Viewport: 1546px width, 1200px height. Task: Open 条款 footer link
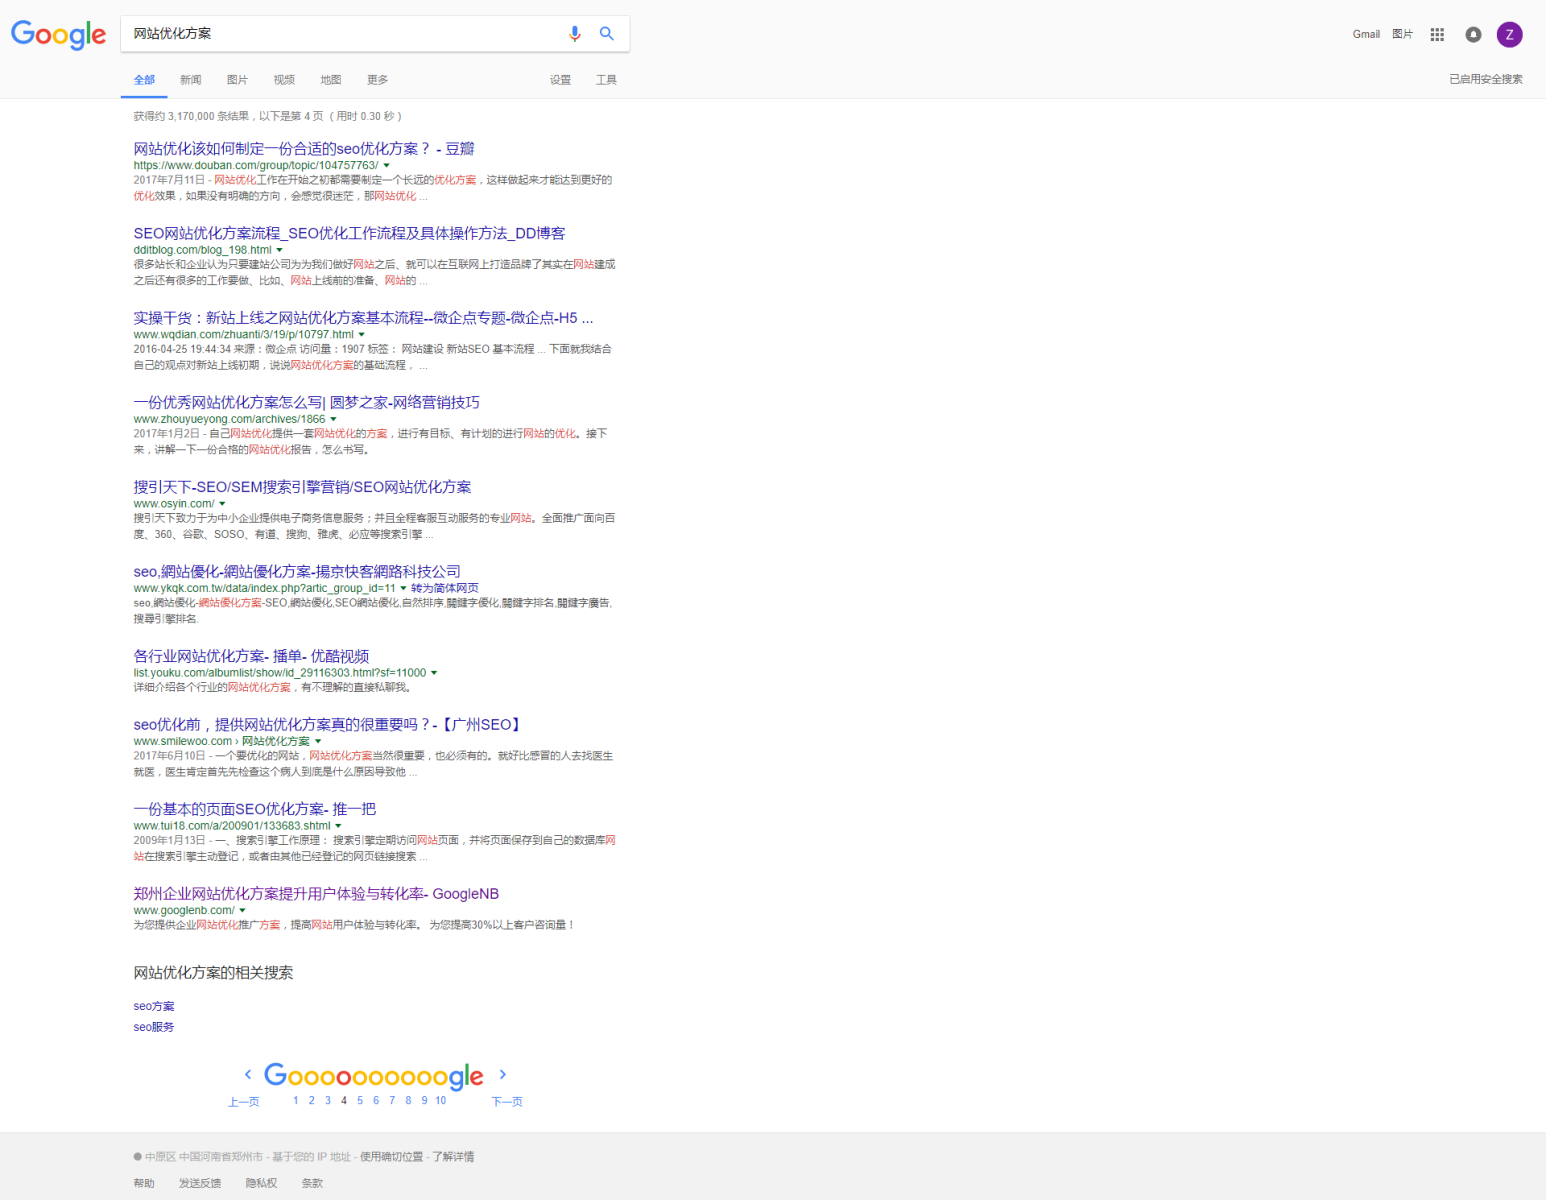pyautogui.click(x=312, y=1183)
